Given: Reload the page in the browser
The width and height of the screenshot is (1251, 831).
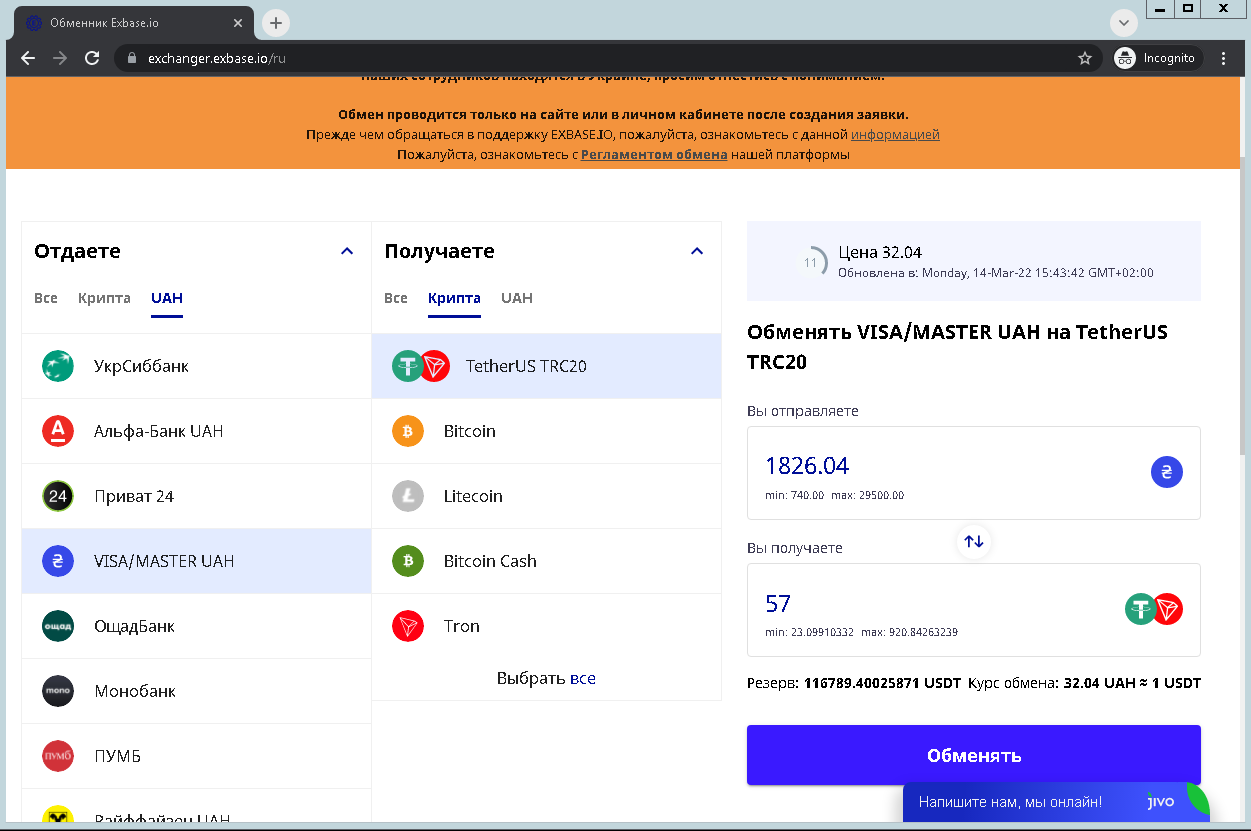Looking at the screenshot, I should (92, 58).
